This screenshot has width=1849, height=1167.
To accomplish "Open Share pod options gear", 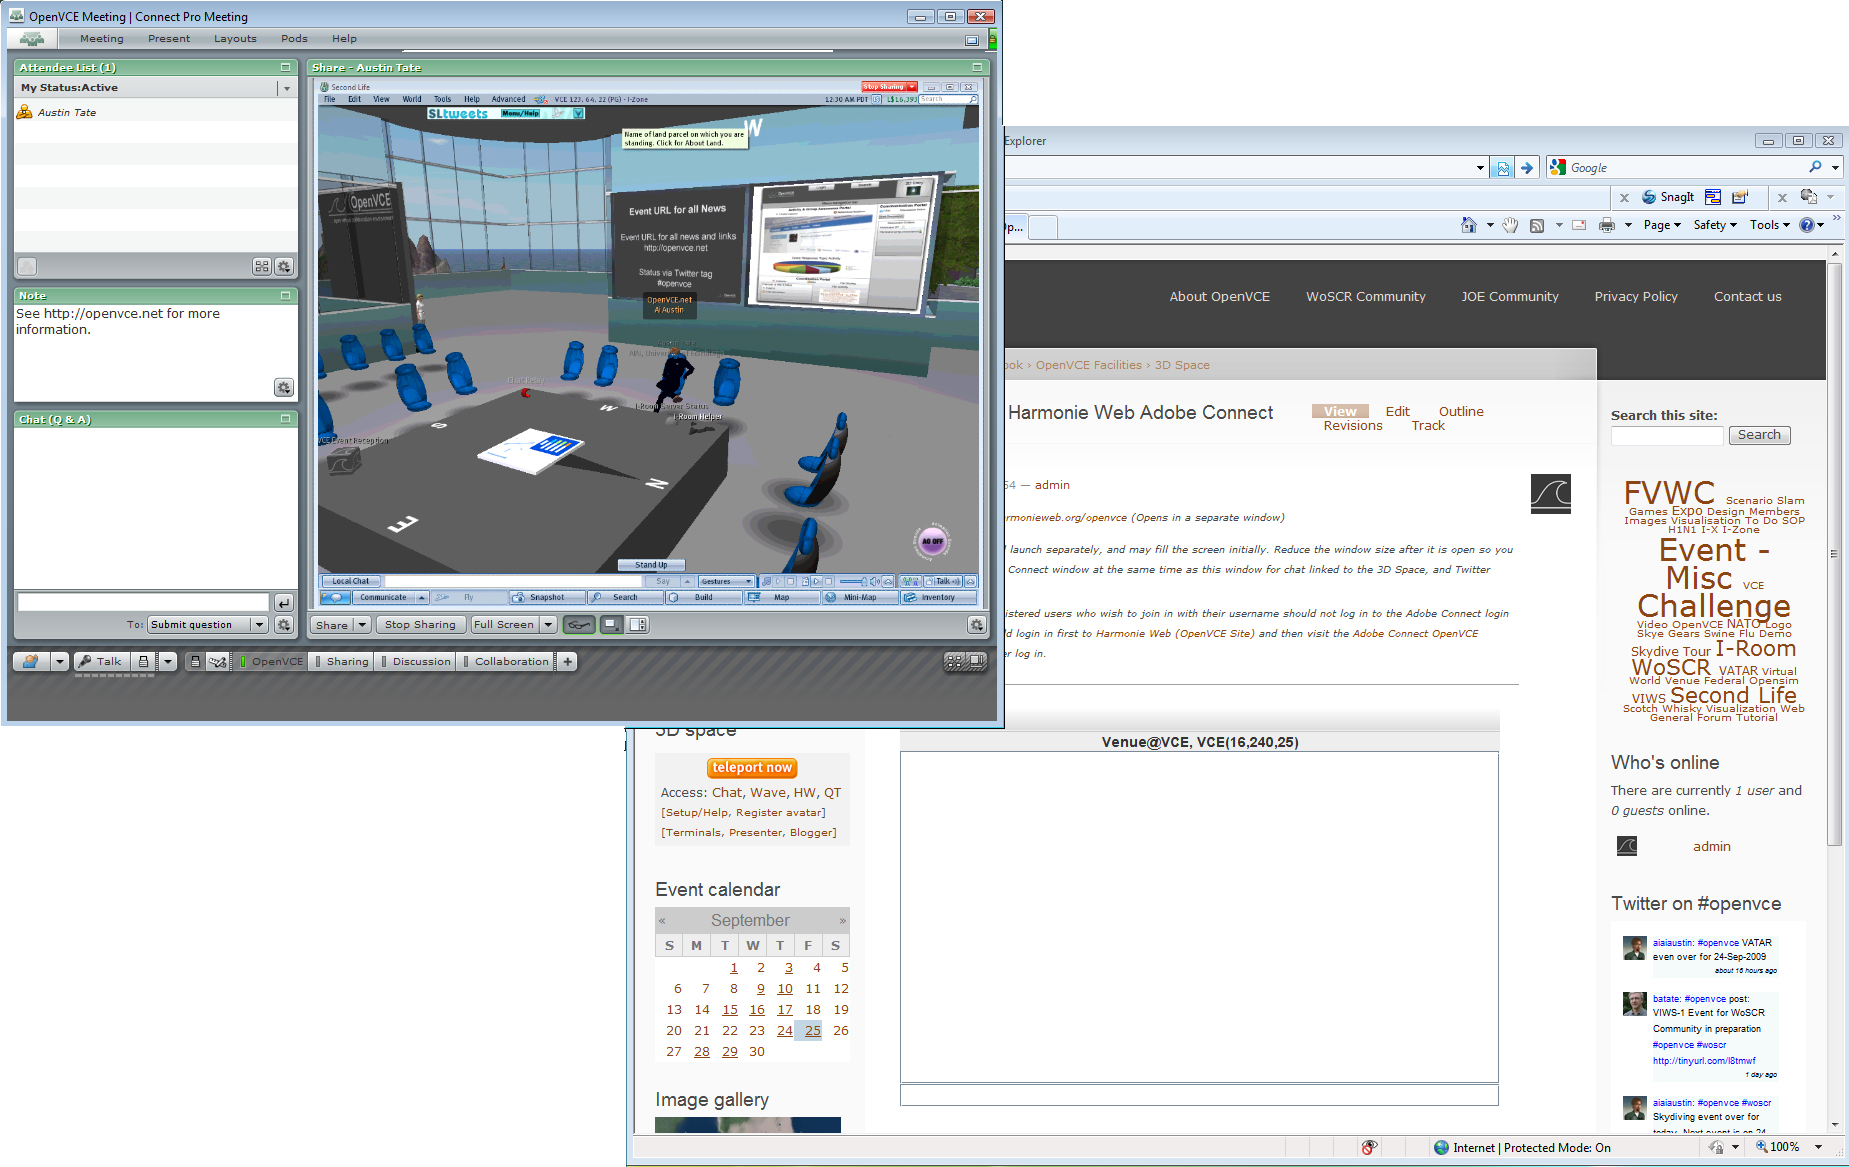I will coord(976,625).
